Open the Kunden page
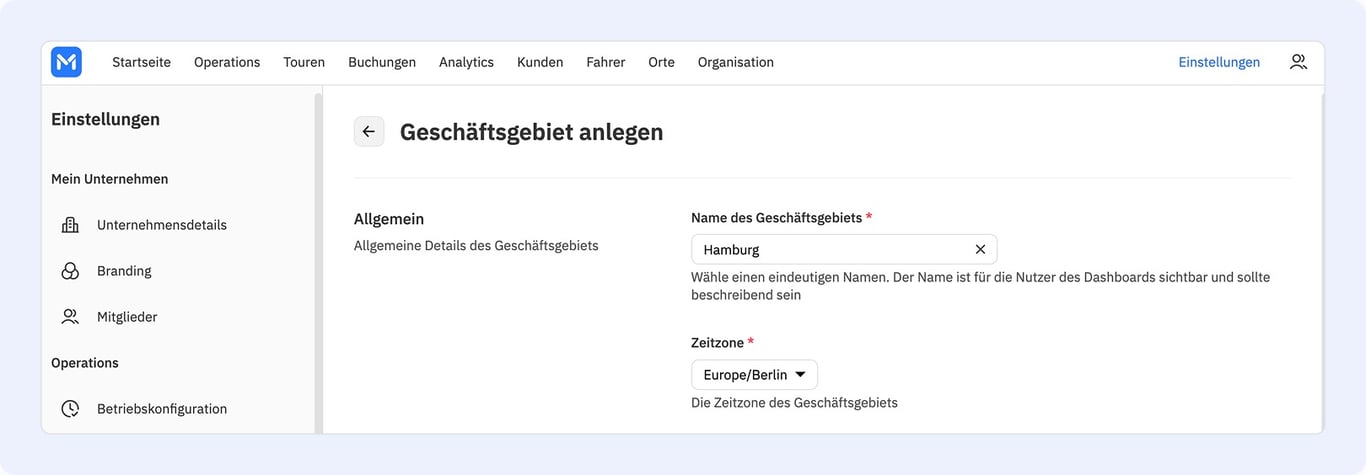The image size is (1366, 475). pyautogui.click(x=540, y=62)
